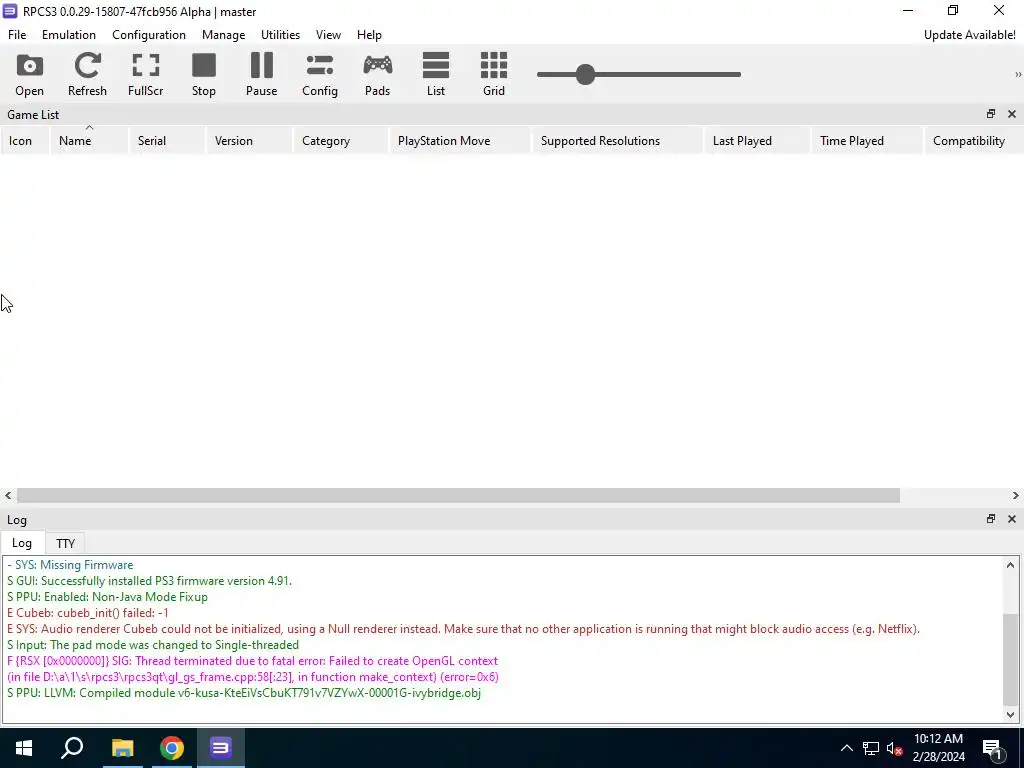Launch Chrome from the taskbar
The image size is (1024, 768).
point(172,748)
